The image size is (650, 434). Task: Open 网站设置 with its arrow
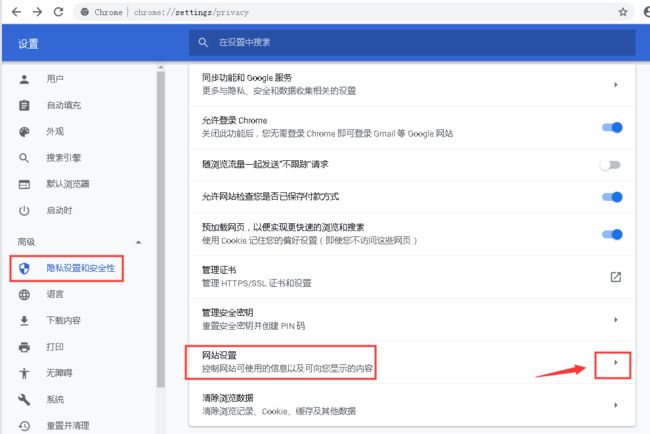coord(616,363)
